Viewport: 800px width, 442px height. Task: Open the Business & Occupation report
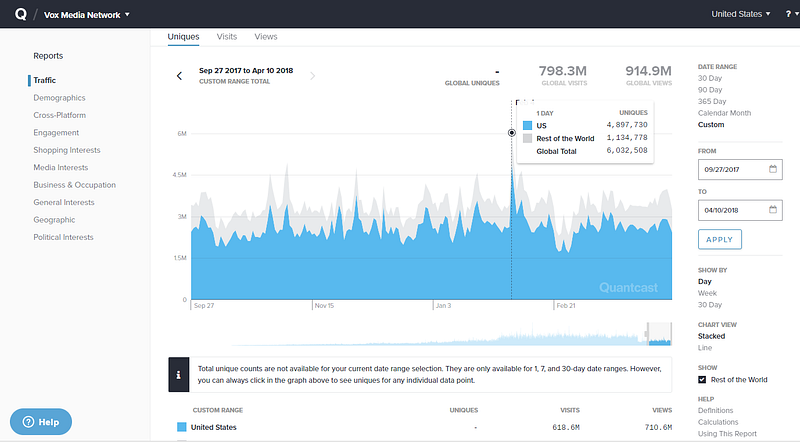pos(74,185)
